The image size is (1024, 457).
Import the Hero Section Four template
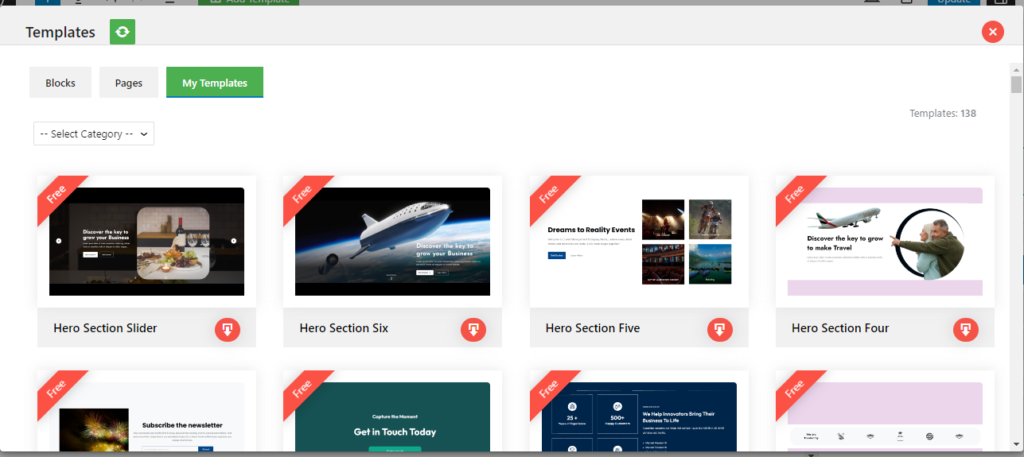(x=966, y=330)
